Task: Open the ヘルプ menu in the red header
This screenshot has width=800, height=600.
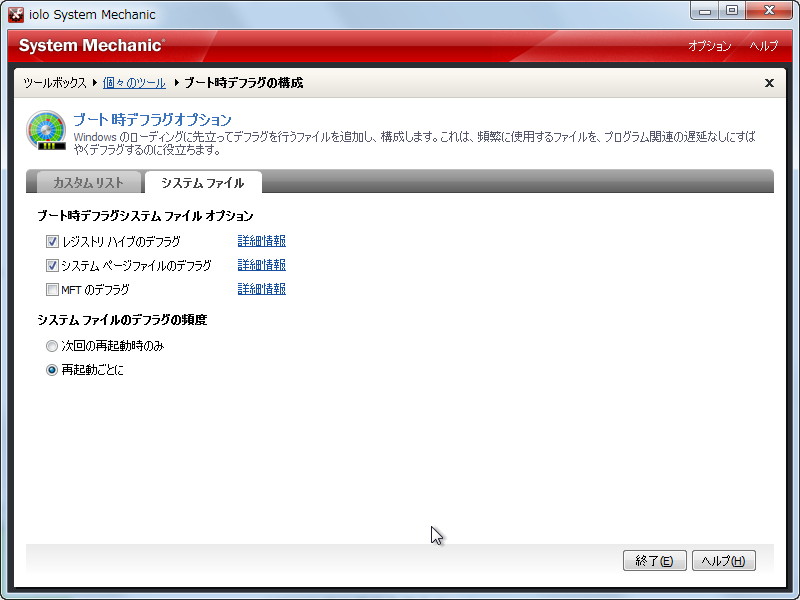Action: click(764, 46)
